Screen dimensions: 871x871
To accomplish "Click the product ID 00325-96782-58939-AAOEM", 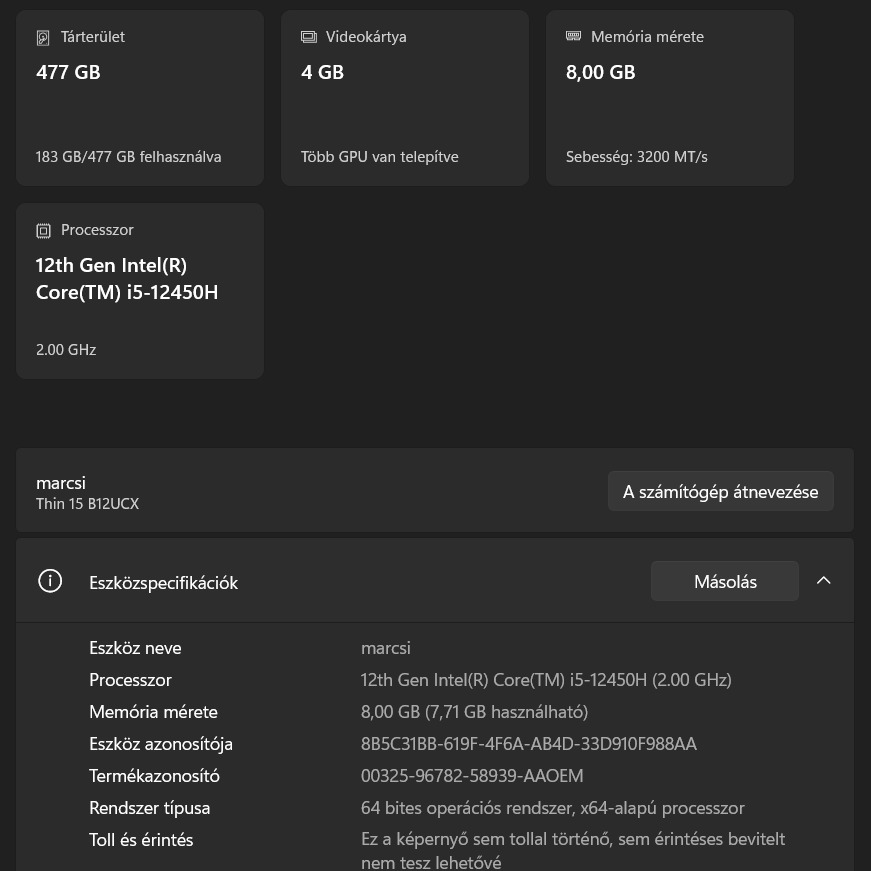I will coord(471,776).
